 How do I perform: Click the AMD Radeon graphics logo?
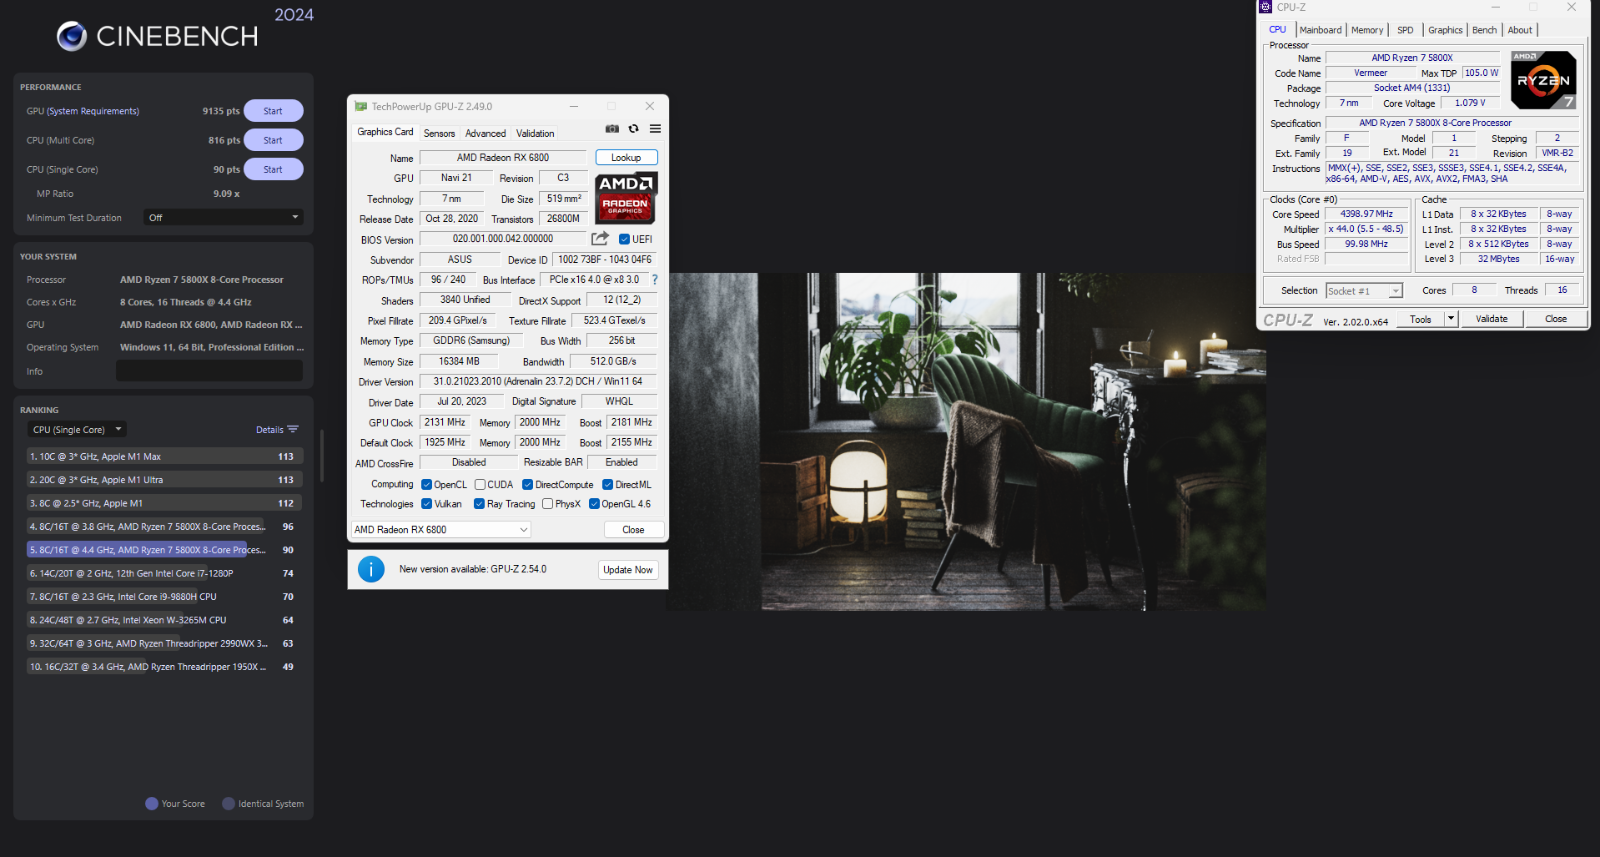[x=626, y=197]
